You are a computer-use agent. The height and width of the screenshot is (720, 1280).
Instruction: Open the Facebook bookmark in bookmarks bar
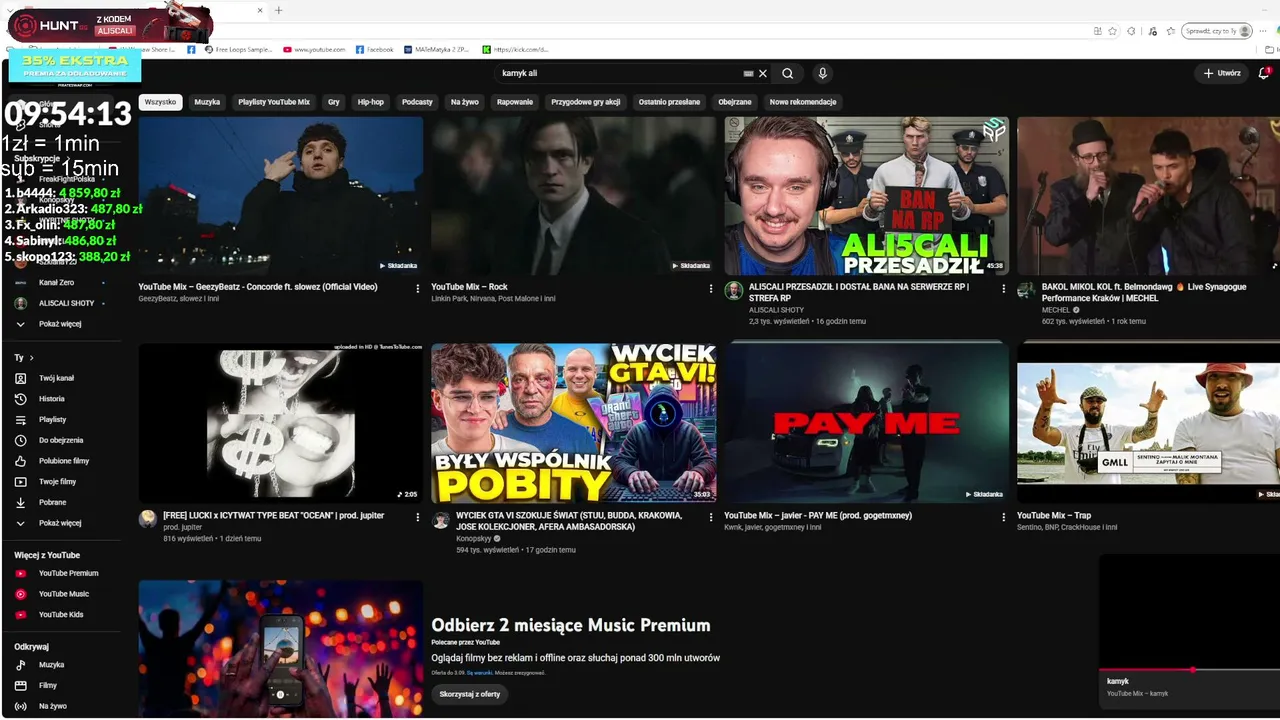coord(374,49)
